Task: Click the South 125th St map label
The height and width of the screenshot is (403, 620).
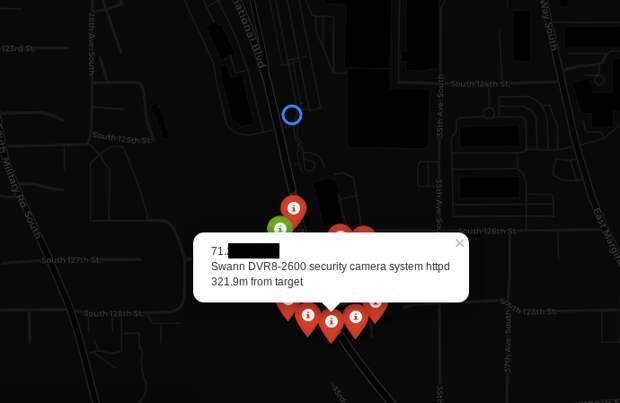Action: [122, 138]
